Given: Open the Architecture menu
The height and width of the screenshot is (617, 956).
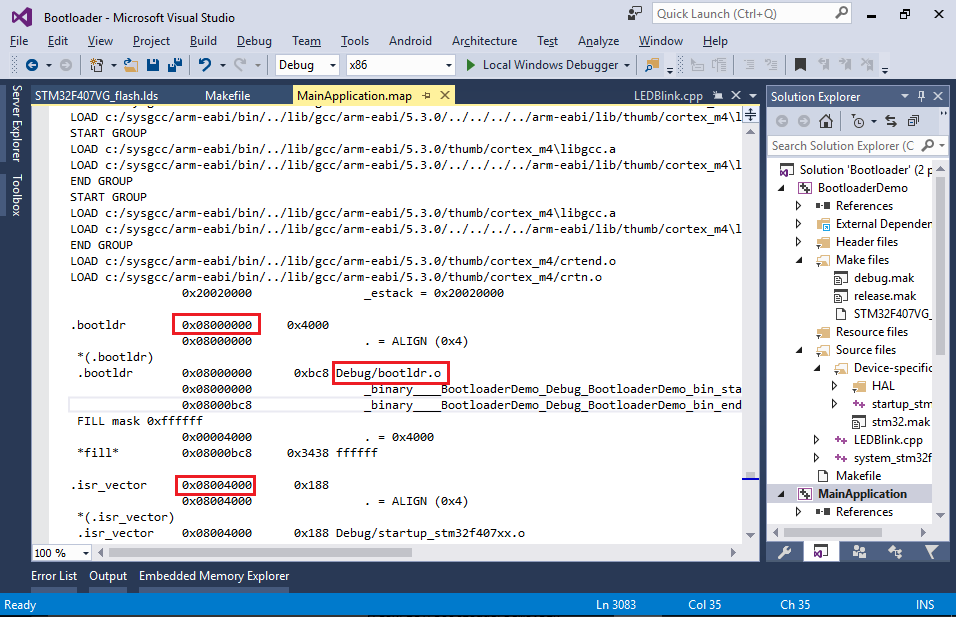Looking at the screenshot, I should point(484,41).
